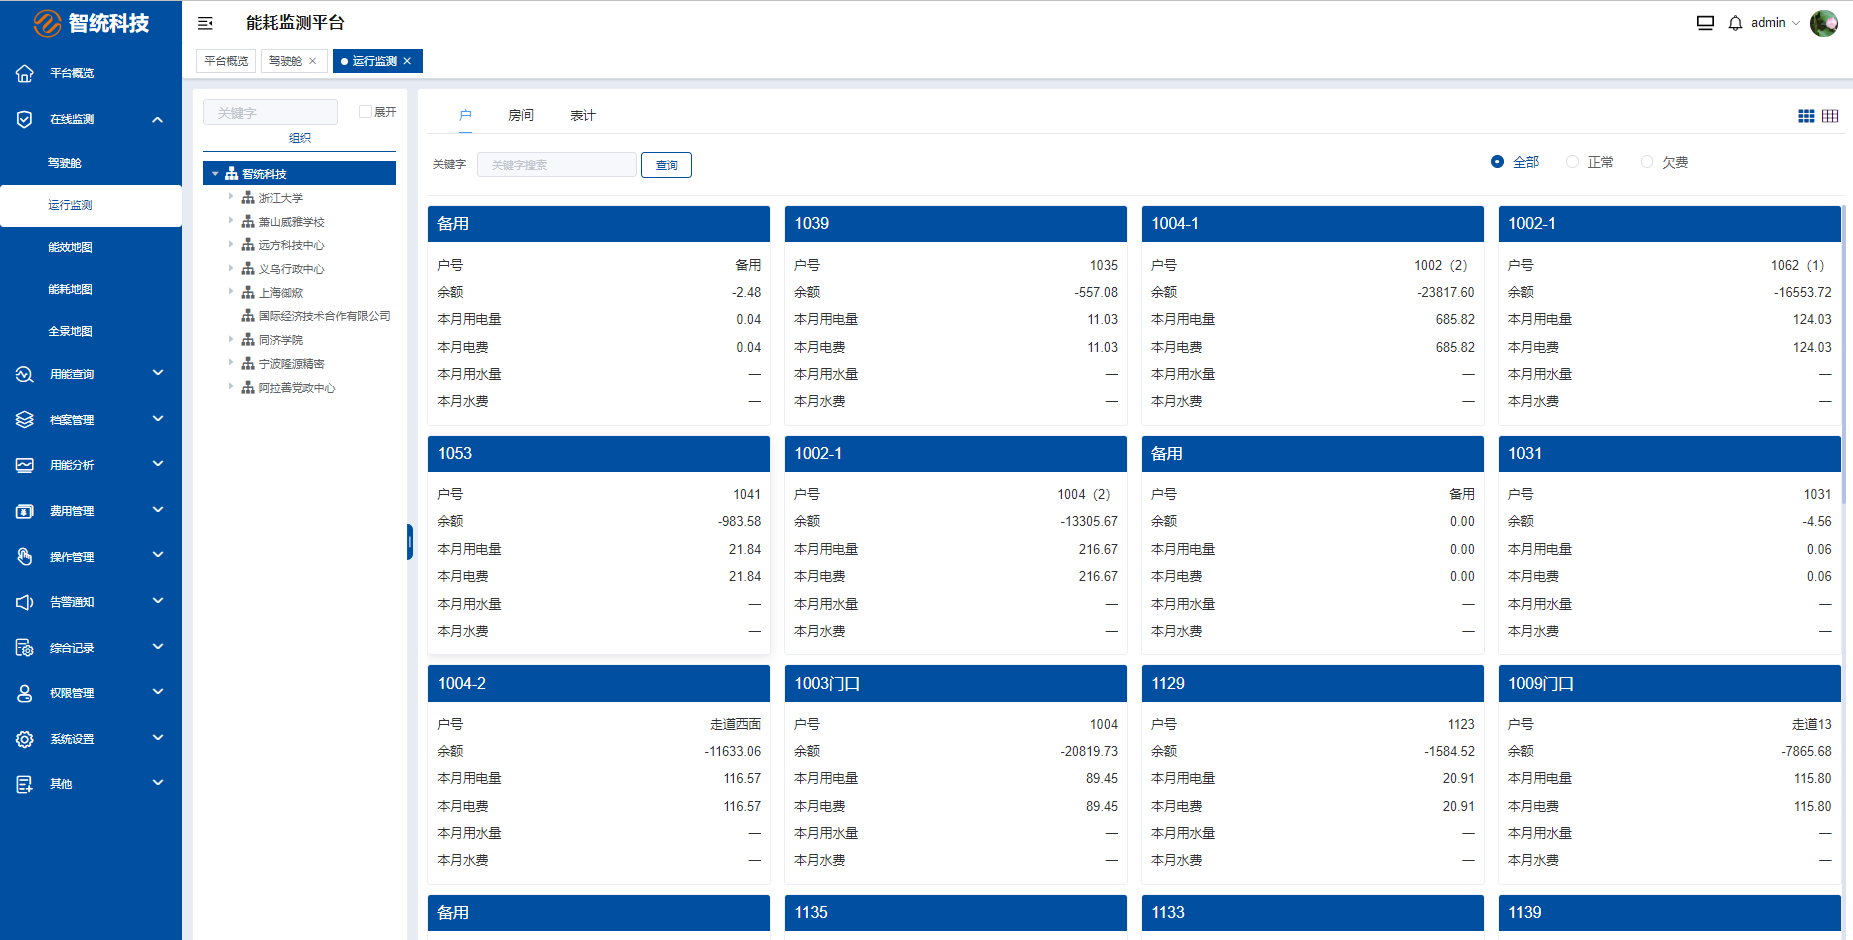Screen dimensions: 1853x940
Task: Enable the 展开 checkbox
Action: coord(365,112)
